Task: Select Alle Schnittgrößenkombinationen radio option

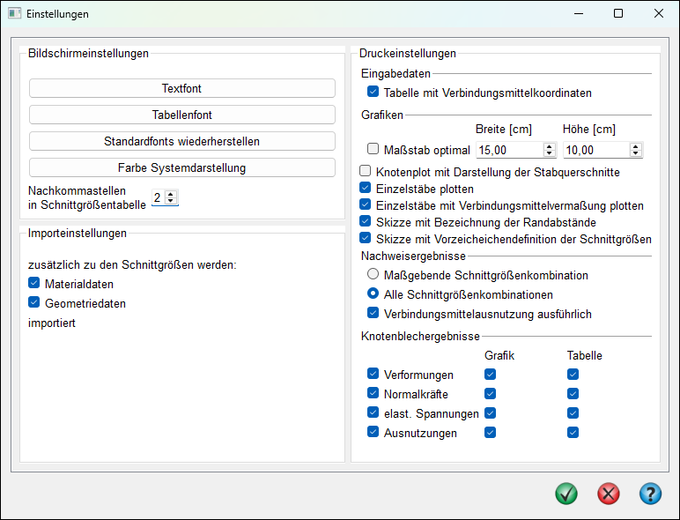Action: click(373, 294)
